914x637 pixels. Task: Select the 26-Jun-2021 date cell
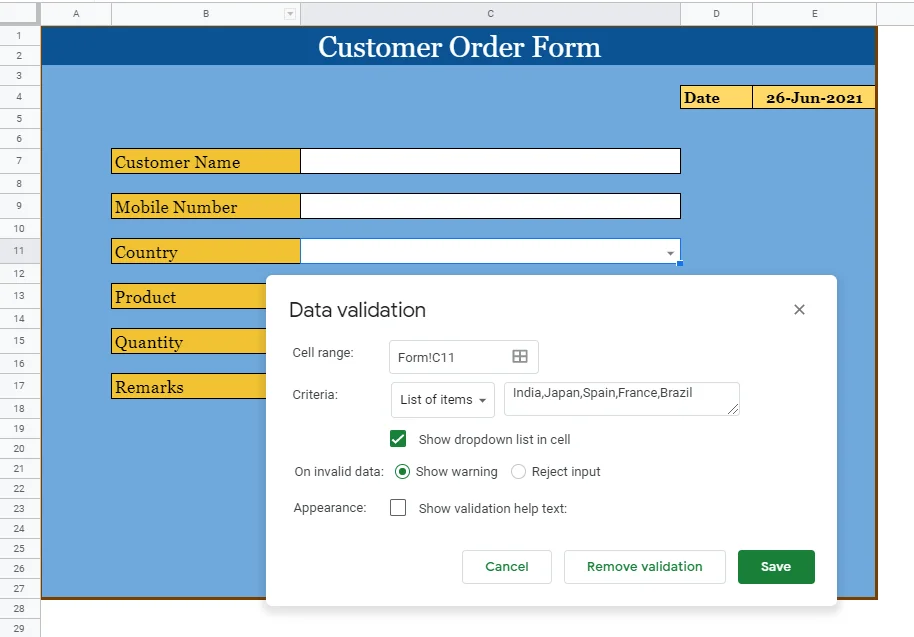[814, 97]
